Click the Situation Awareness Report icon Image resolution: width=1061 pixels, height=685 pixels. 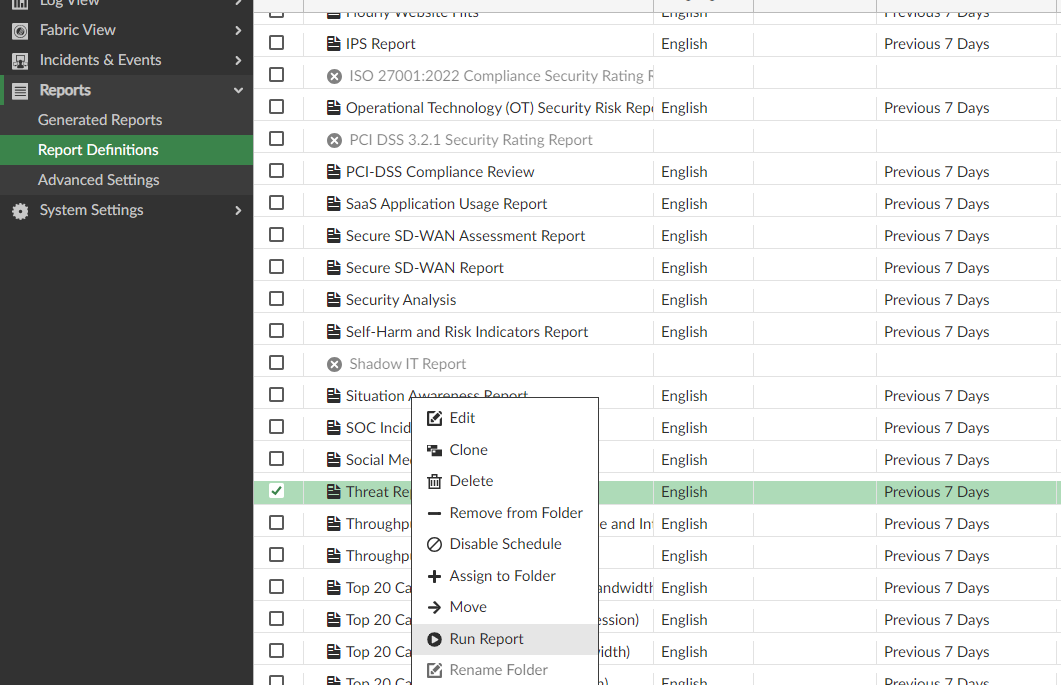[334, 396]
